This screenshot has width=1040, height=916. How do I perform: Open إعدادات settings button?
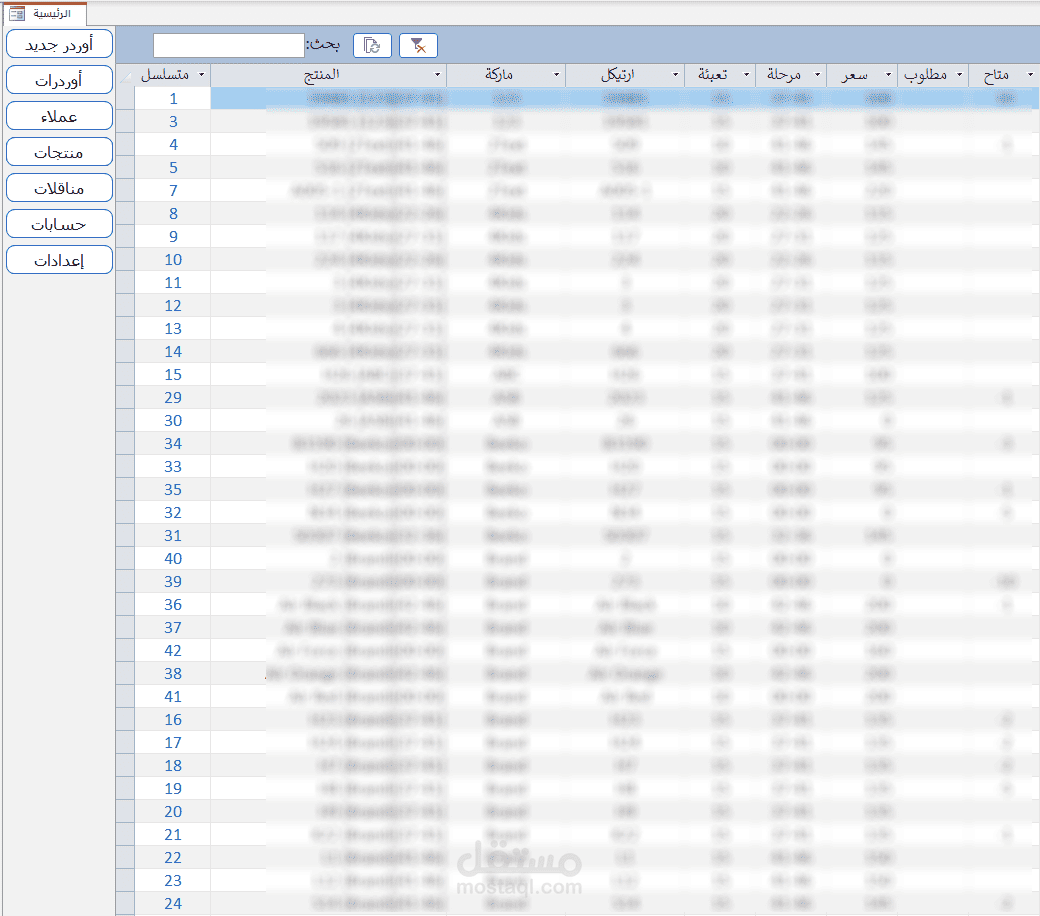click(60, 260)
